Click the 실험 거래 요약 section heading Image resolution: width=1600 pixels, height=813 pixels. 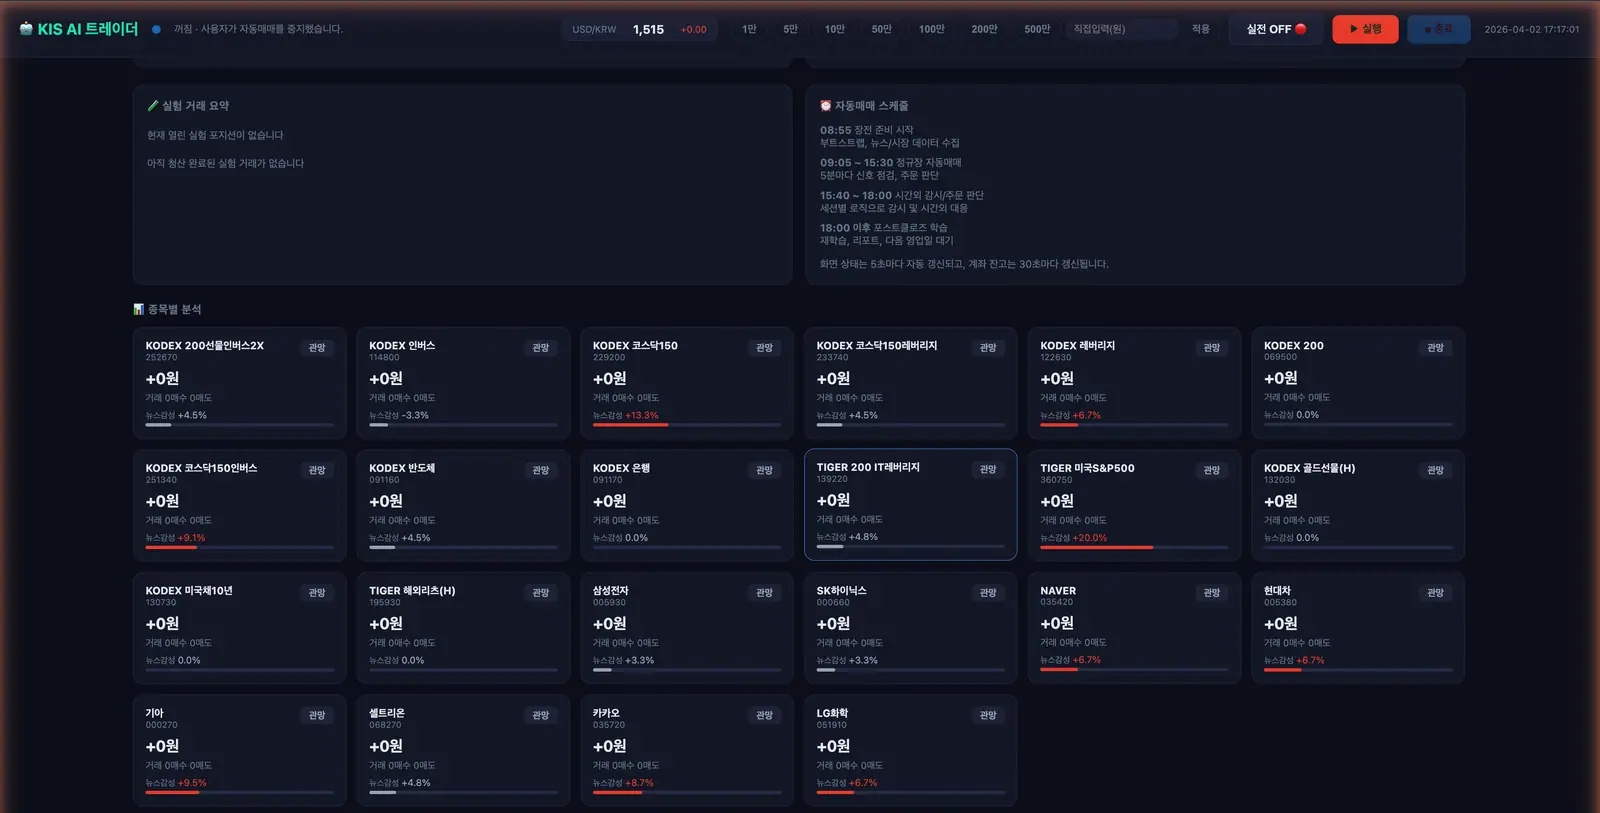[196, 106]
